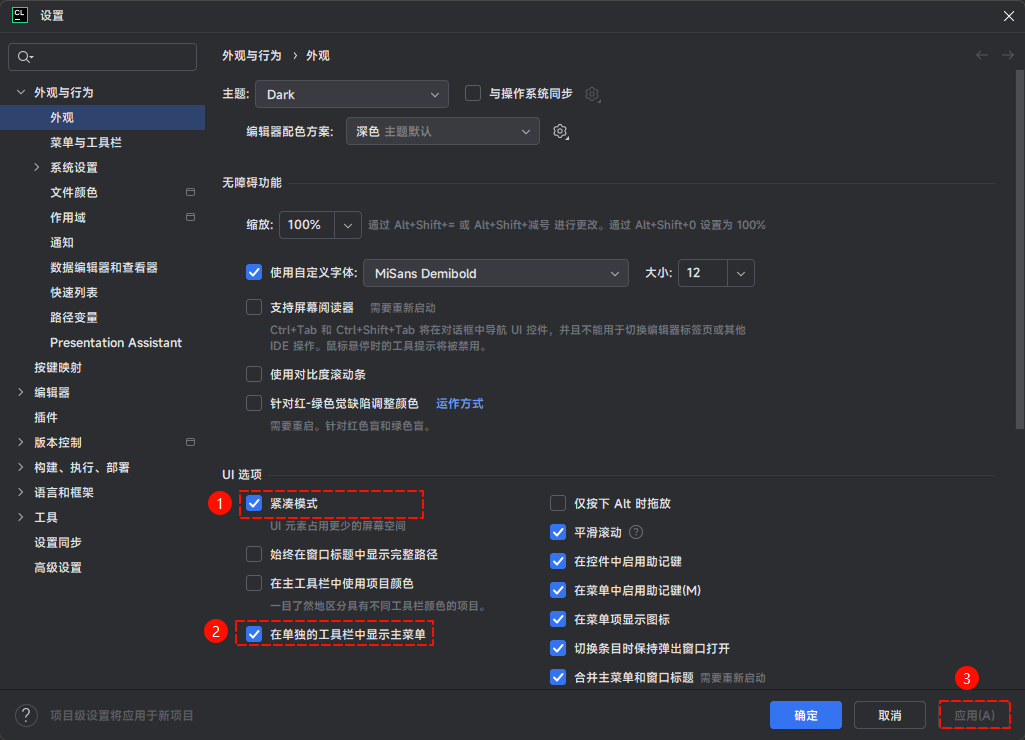Select 插件 in the settings sidebar
This screenshot has width=1025, height=740.
point(44,417)
